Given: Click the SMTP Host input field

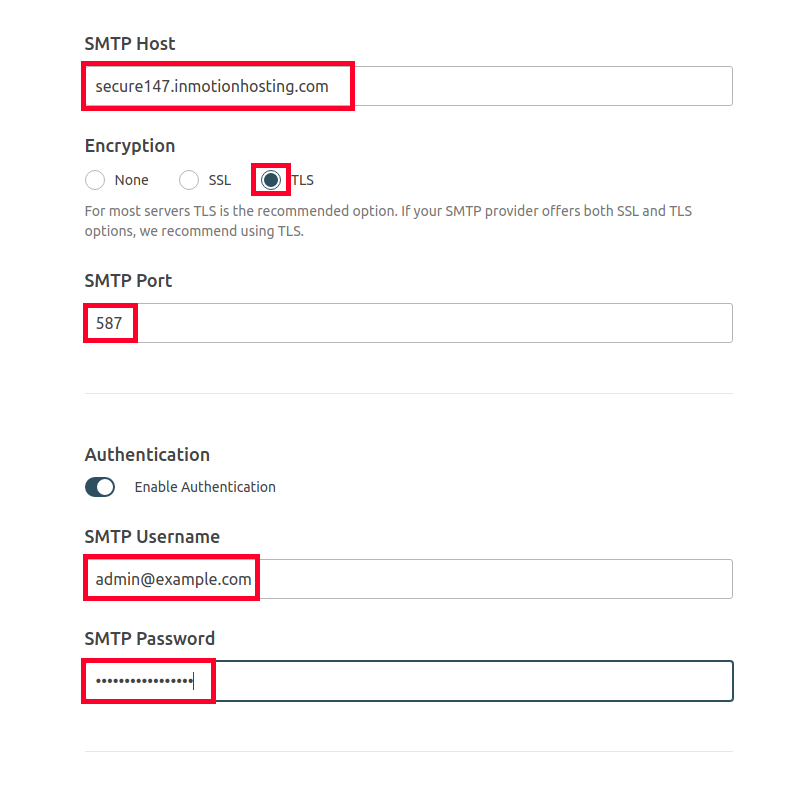Looking at the screenshot, I should coord(408,86).
